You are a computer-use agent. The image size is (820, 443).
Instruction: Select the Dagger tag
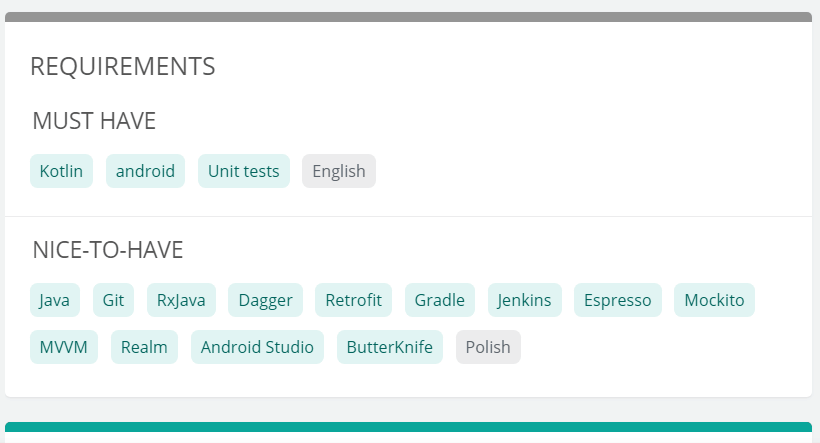(x=265, y=300)
